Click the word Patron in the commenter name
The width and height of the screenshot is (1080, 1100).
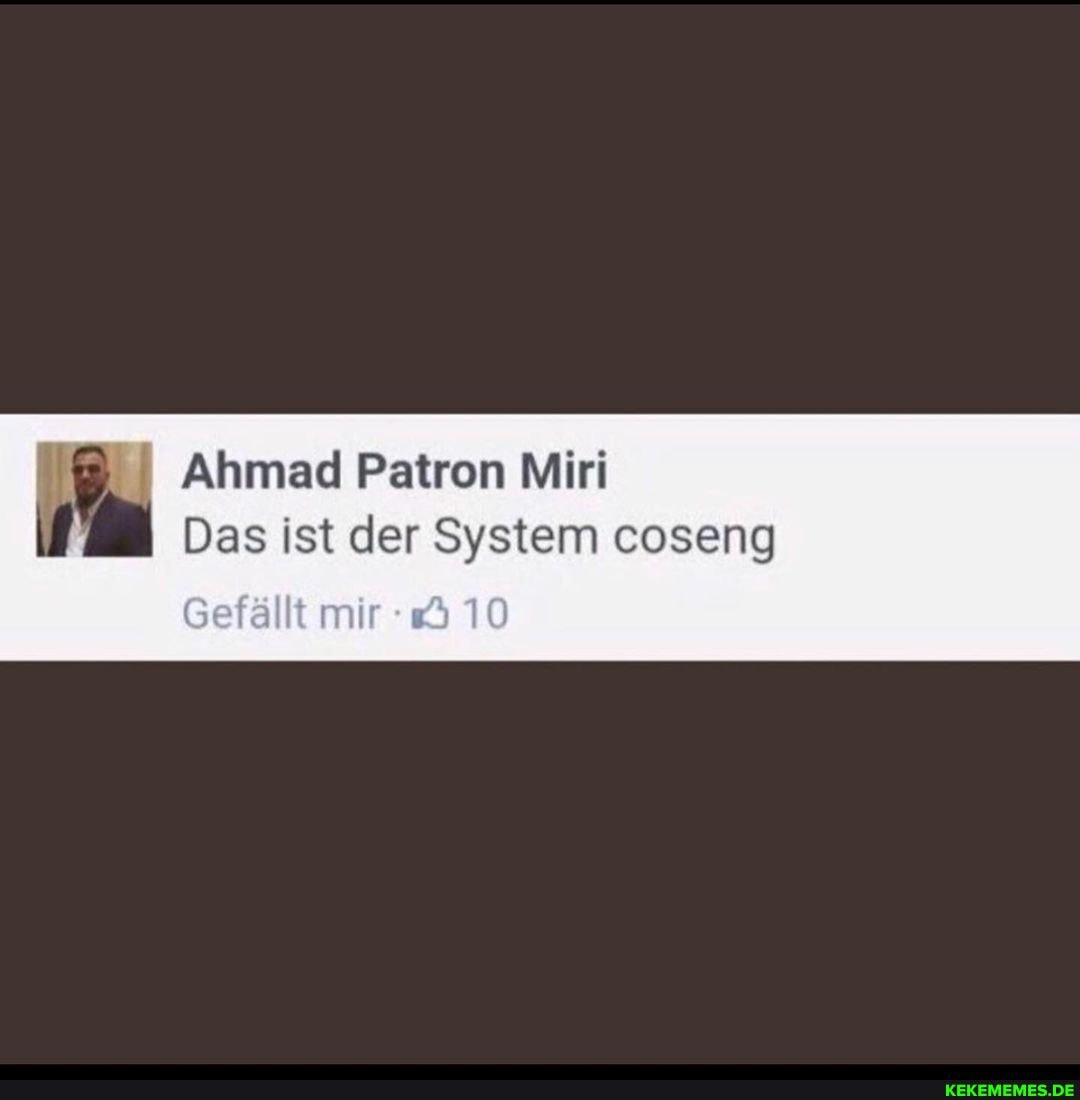tap(430, 471)
